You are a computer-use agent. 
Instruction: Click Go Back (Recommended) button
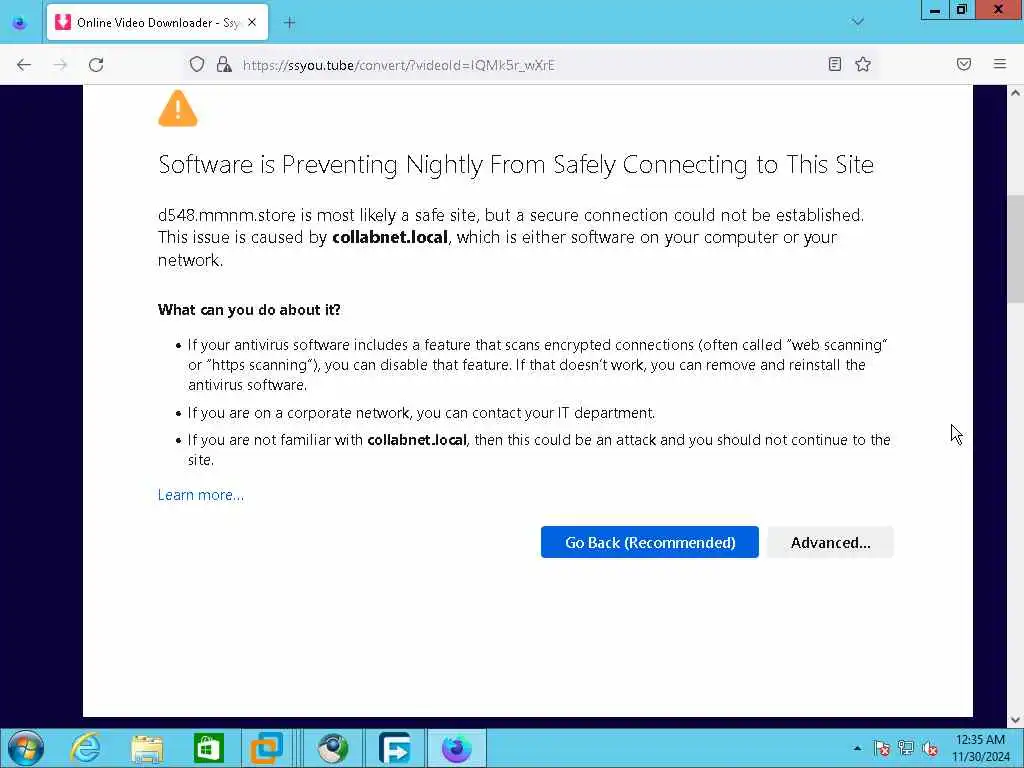650,542
